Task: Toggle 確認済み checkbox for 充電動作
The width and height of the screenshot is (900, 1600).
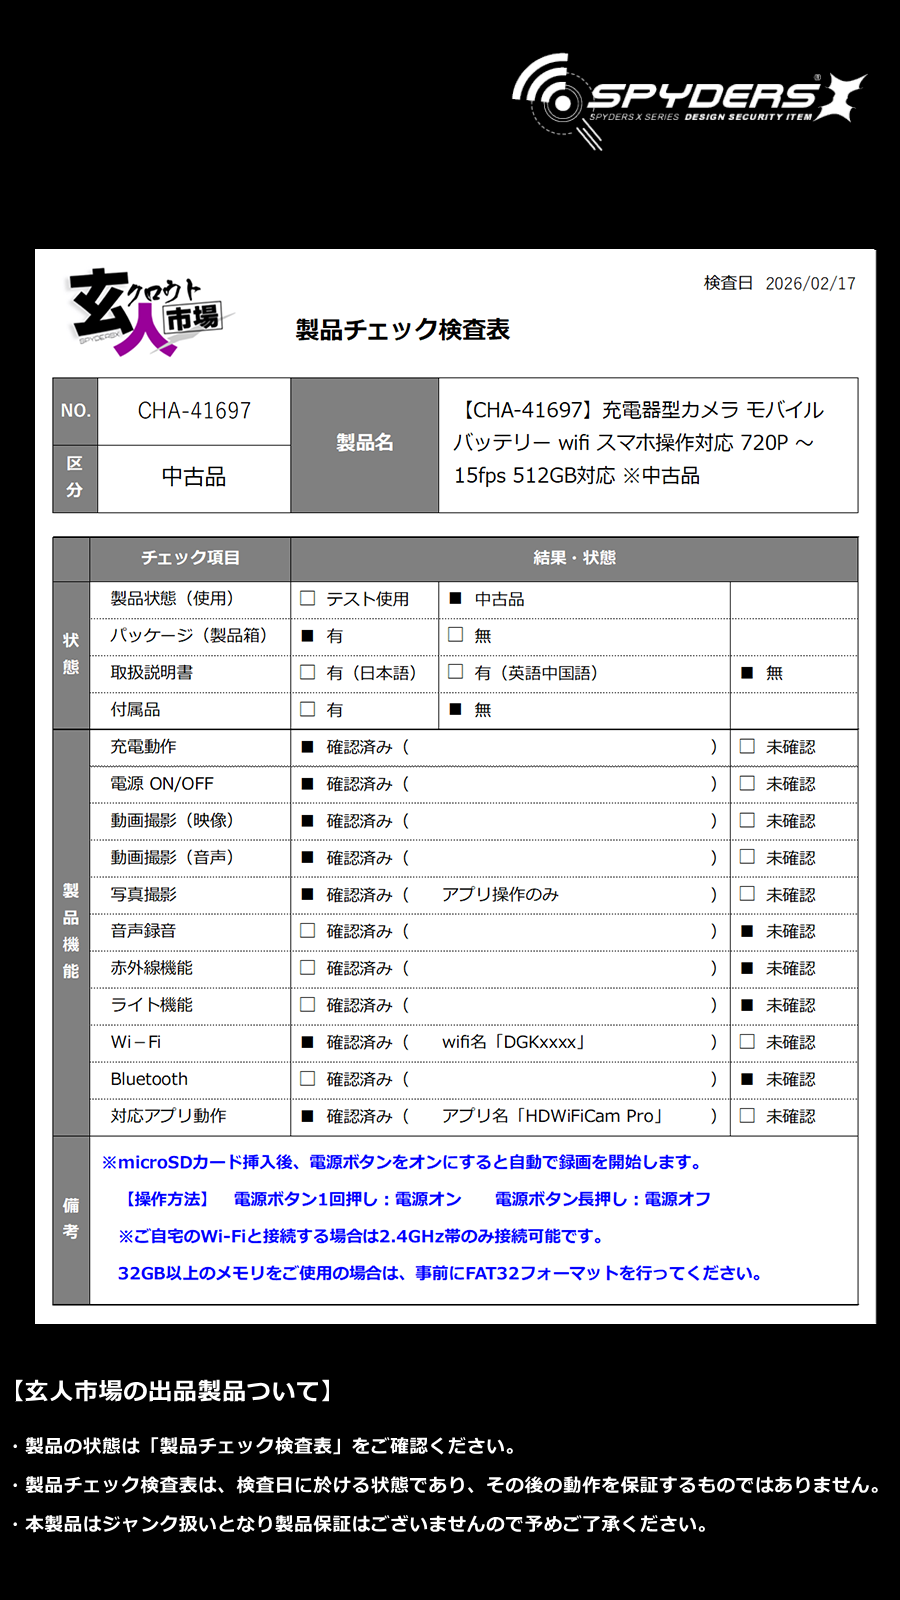Action: pos(308,747)
